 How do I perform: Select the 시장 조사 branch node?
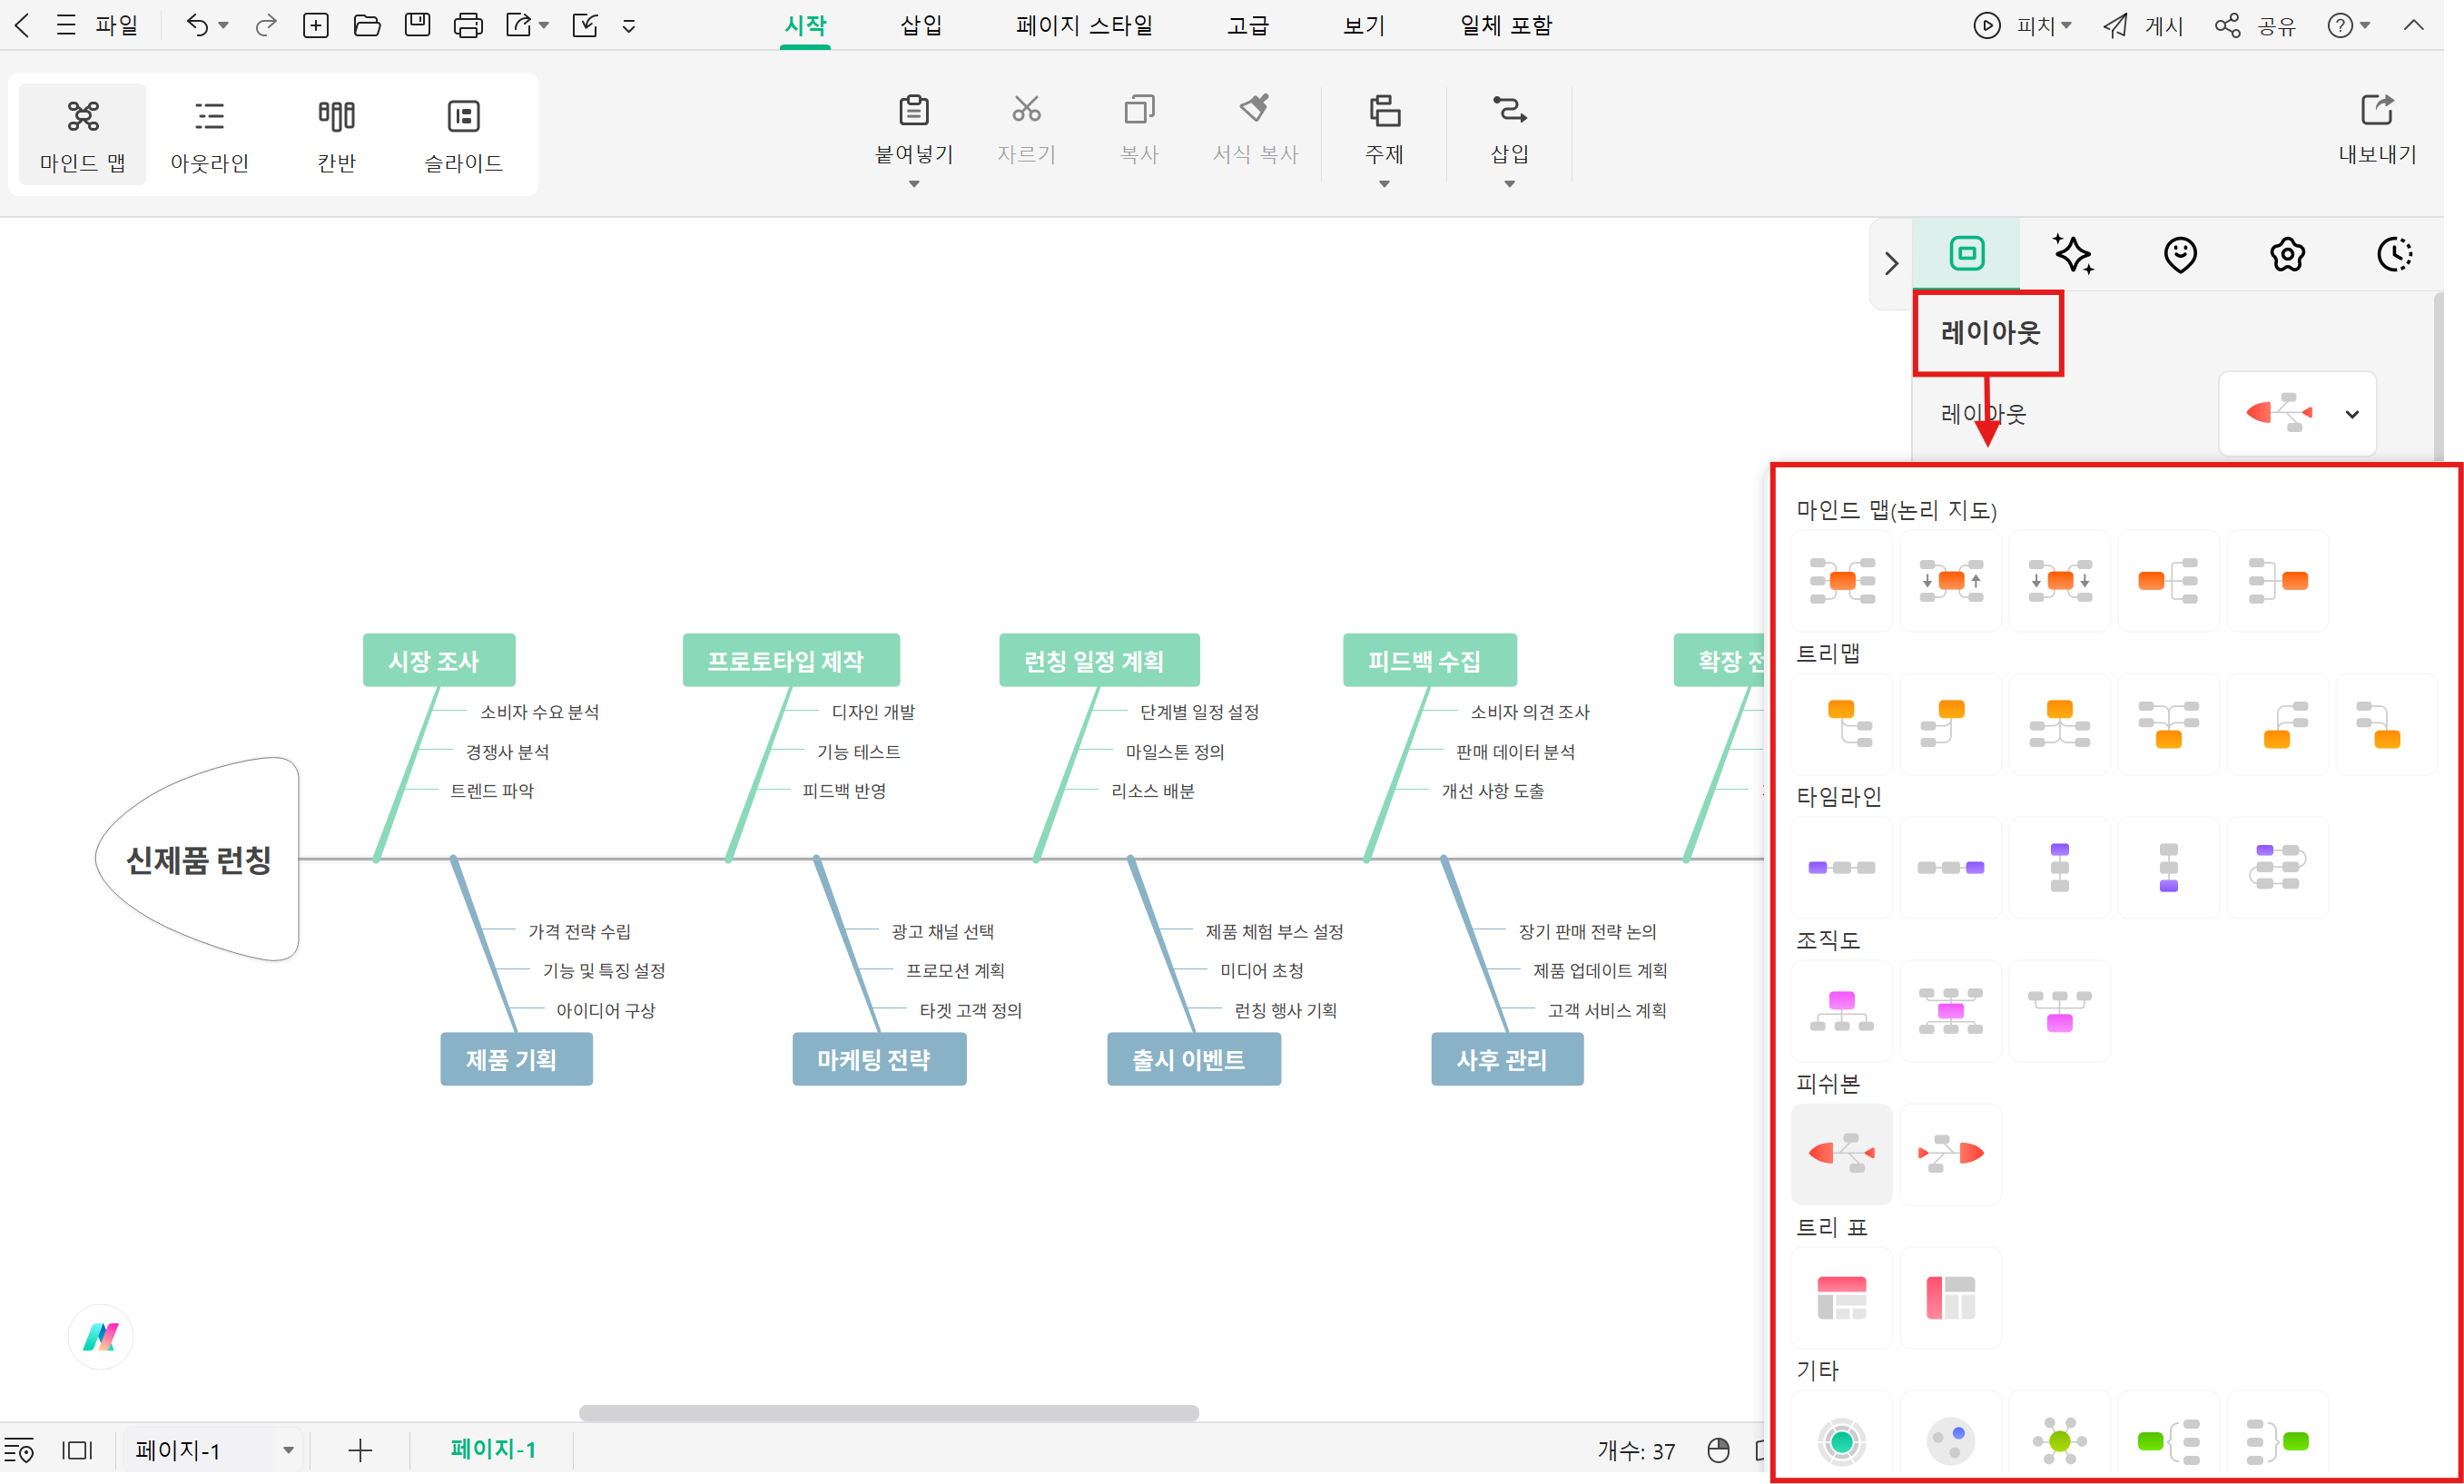click(x=438, y=660)
